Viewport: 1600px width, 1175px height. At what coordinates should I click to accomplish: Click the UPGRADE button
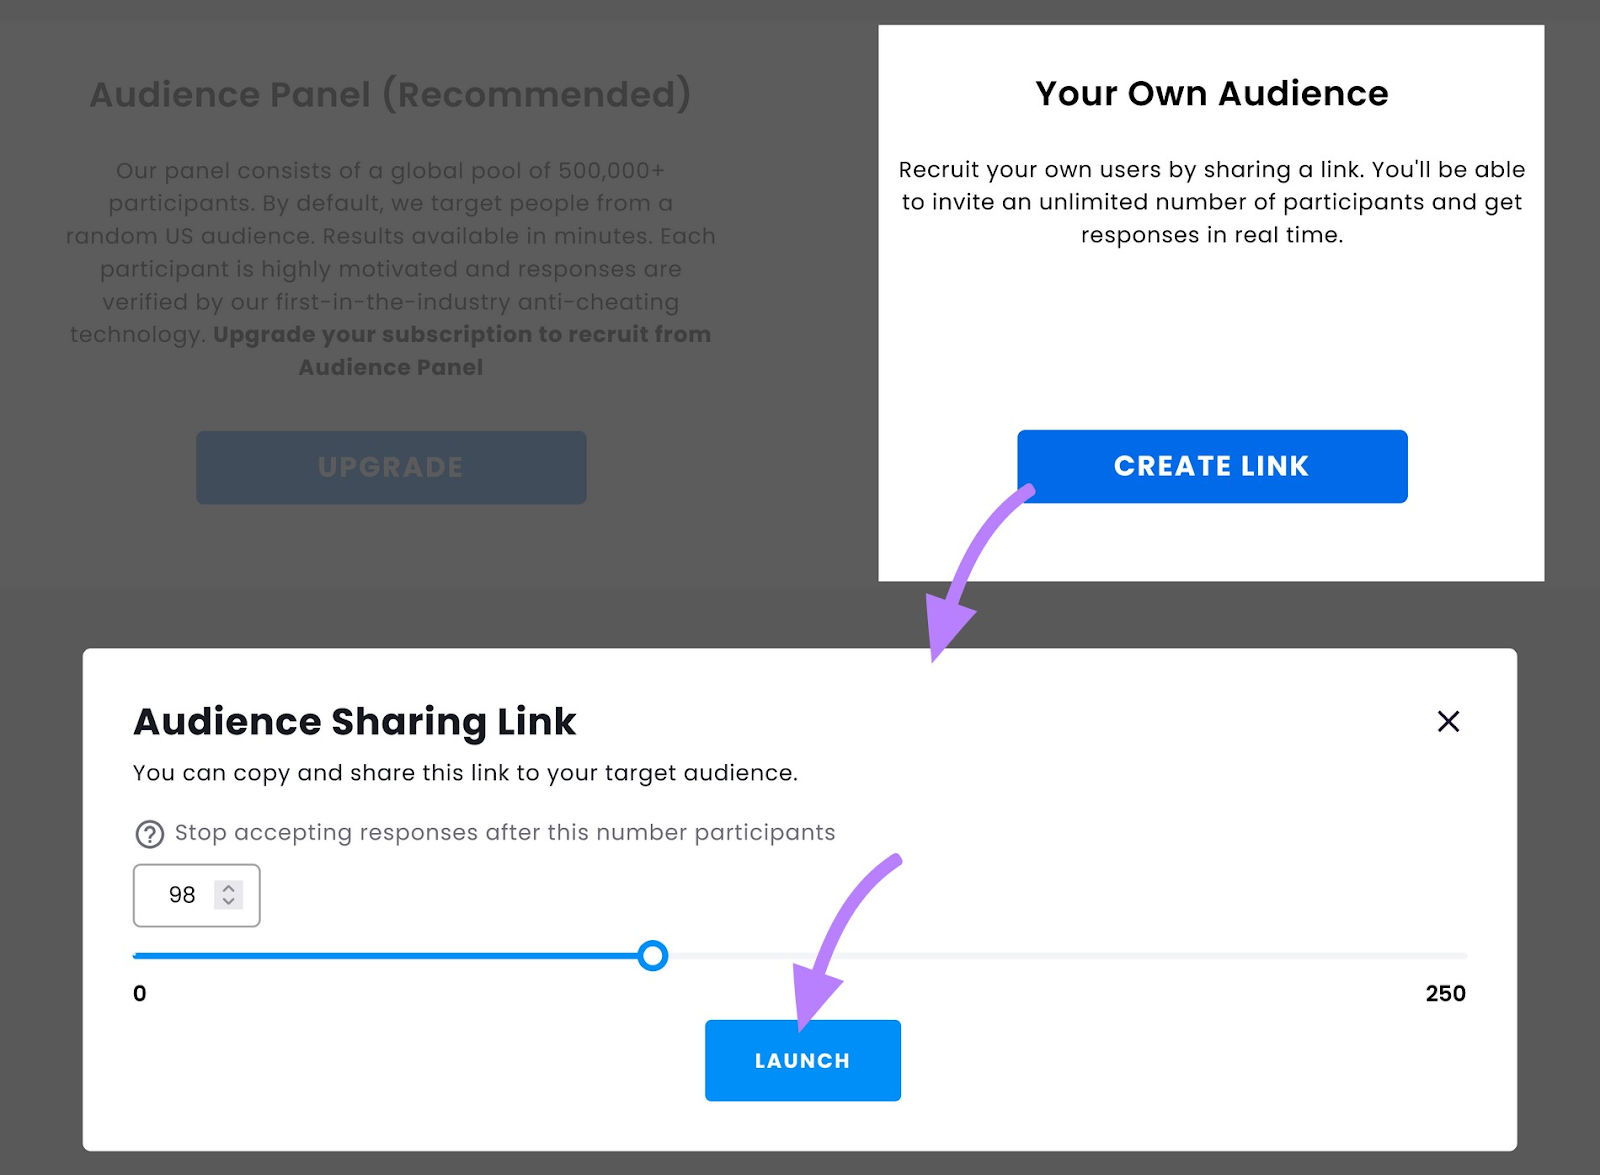[x=391, y=467]
